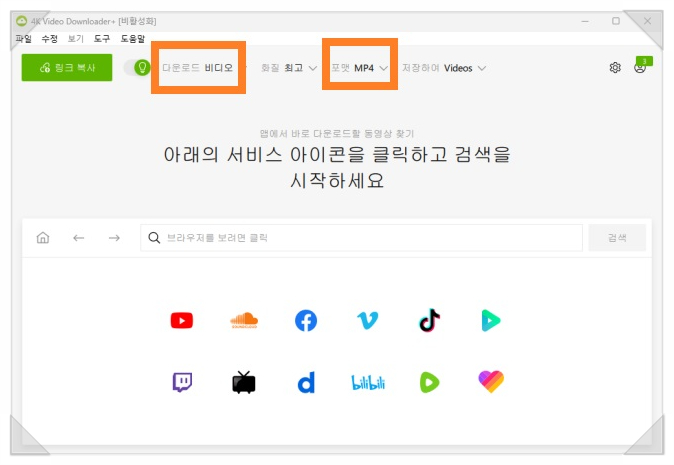Minimize the 4K Video Downloader+ window
The image size is (674, 465).
585,21
